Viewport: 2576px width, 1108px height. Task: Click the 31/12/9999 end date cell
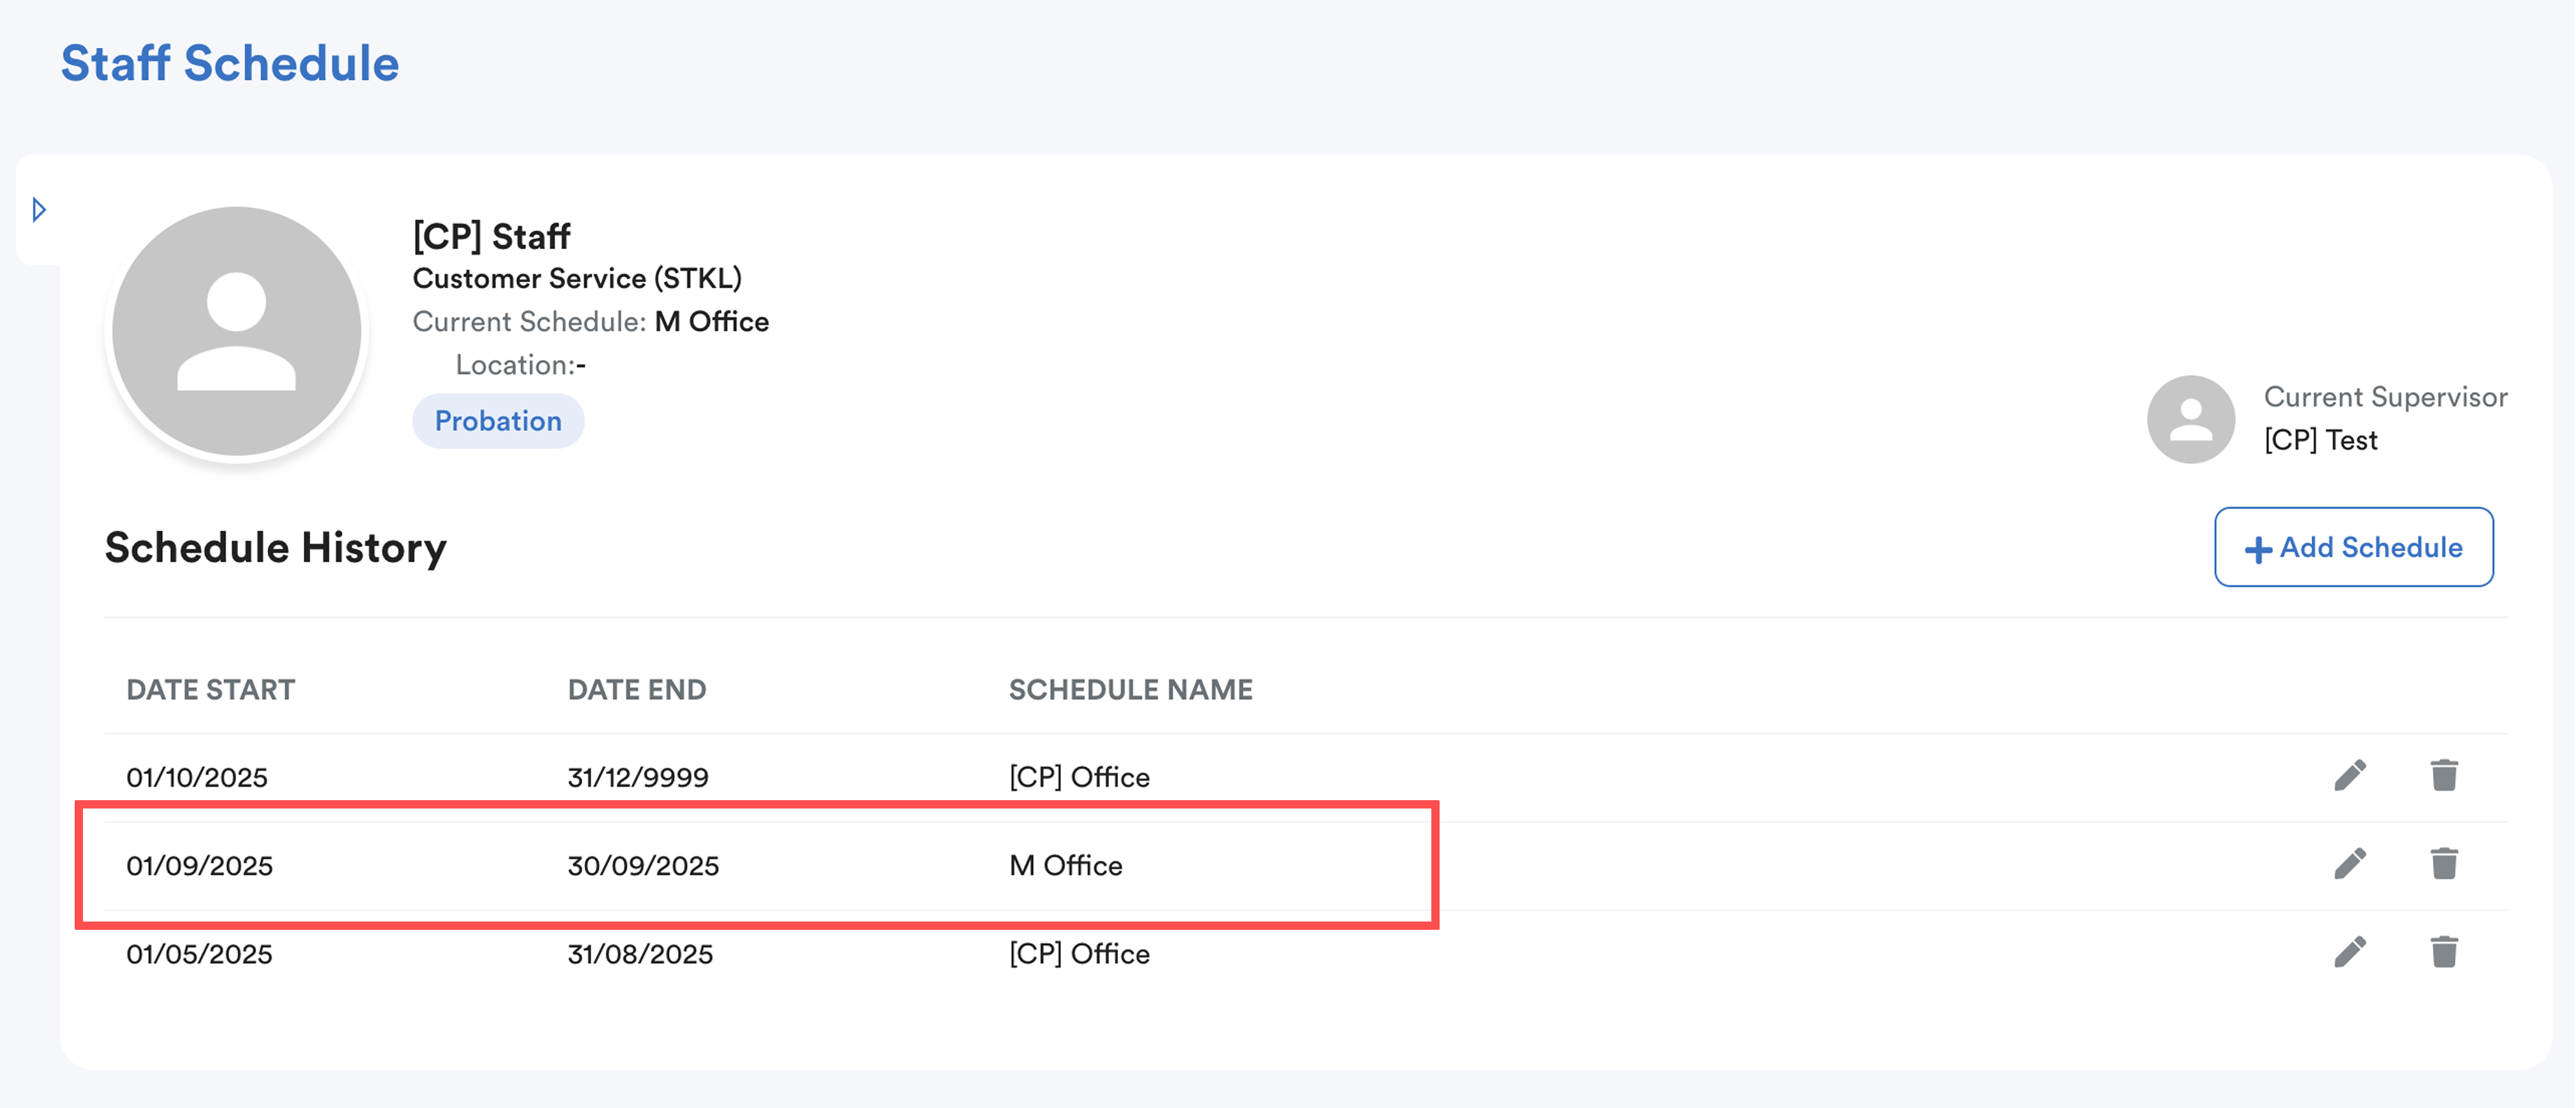click(637, 777)
